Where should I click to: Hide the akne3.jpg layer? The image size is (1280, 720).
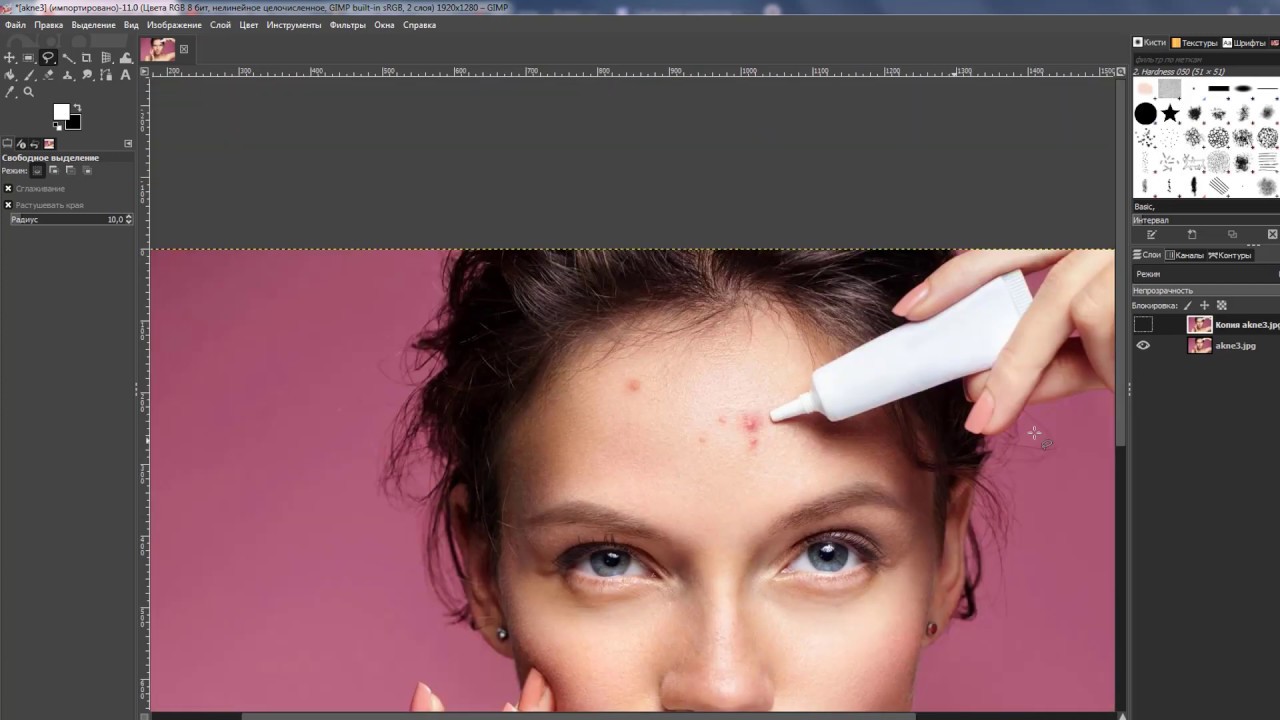(x=1143, y=345)
